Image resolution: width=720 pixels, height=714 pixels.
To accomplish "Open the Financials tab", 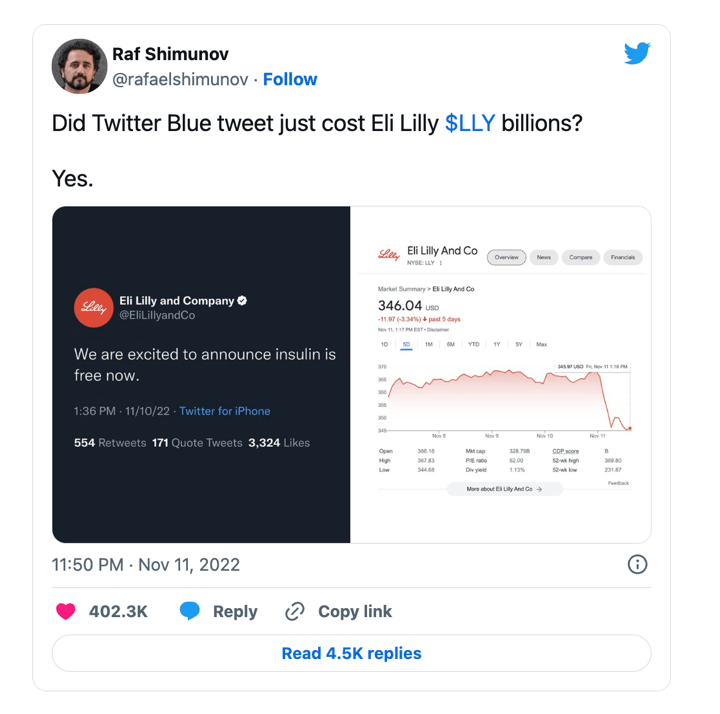I will click(x=623, y=258).
